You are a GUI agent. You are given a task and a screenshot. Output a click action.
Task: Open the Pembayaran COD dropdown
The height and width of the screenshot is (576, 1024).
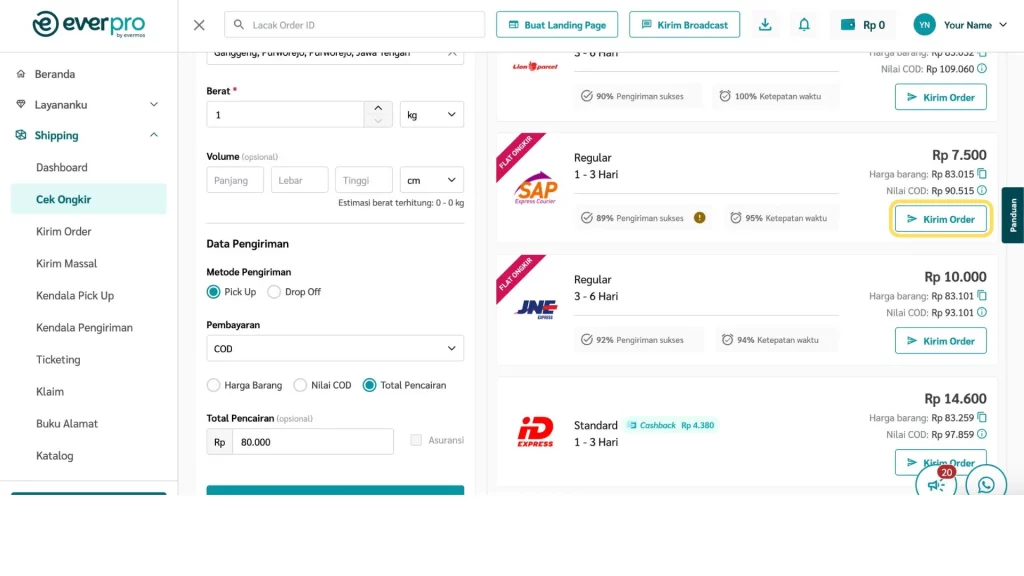pos(335,349)
